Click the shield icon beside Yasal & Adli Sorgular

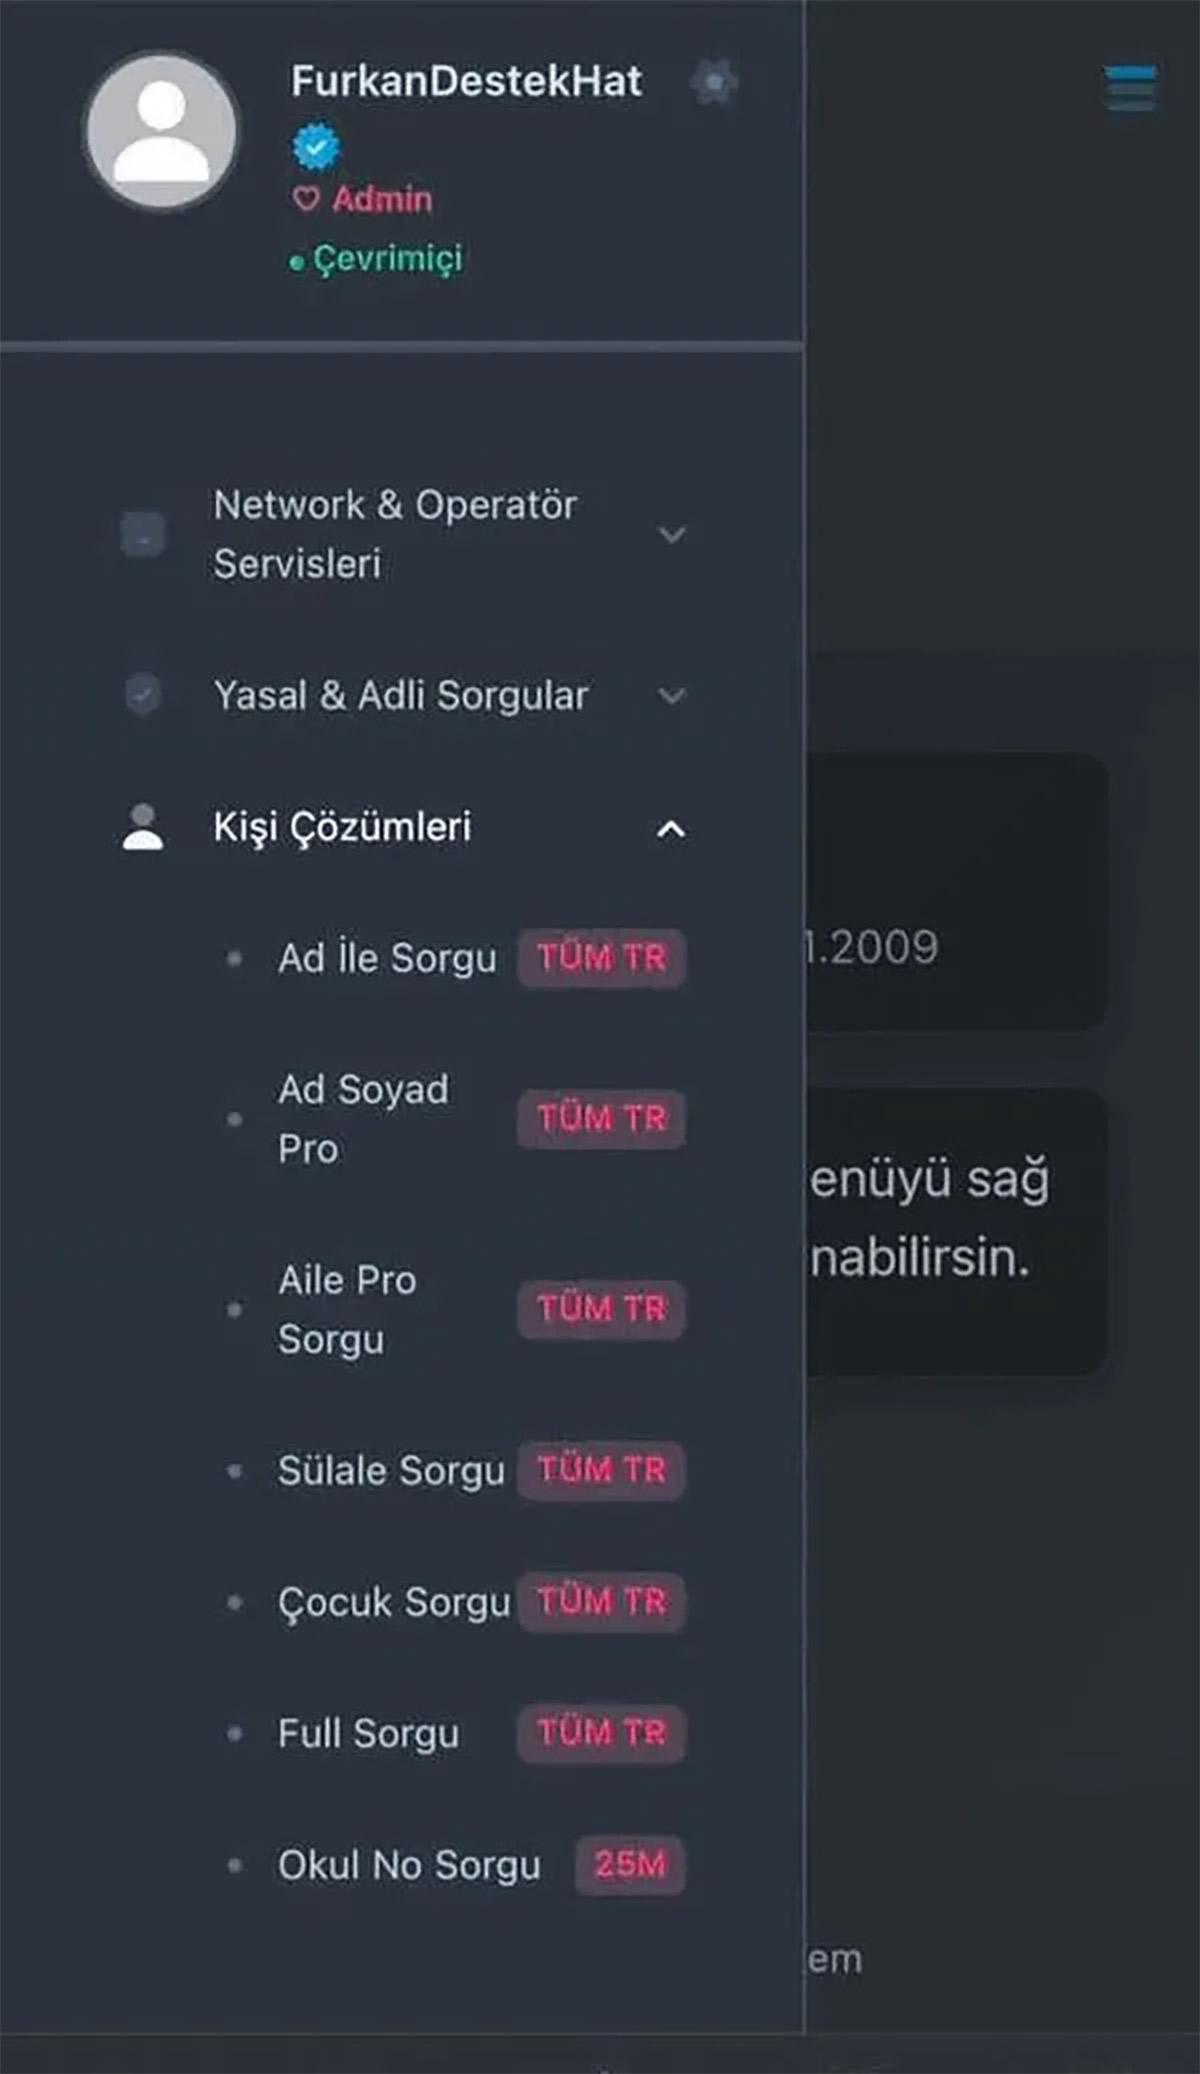coord(143,694)
